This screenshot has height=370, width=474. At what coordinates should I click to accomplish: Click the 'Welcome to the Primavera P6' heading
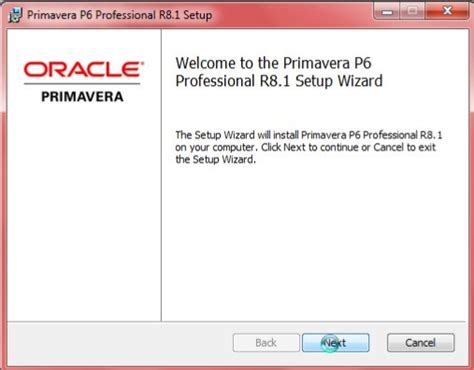click(x=279, y=72)
